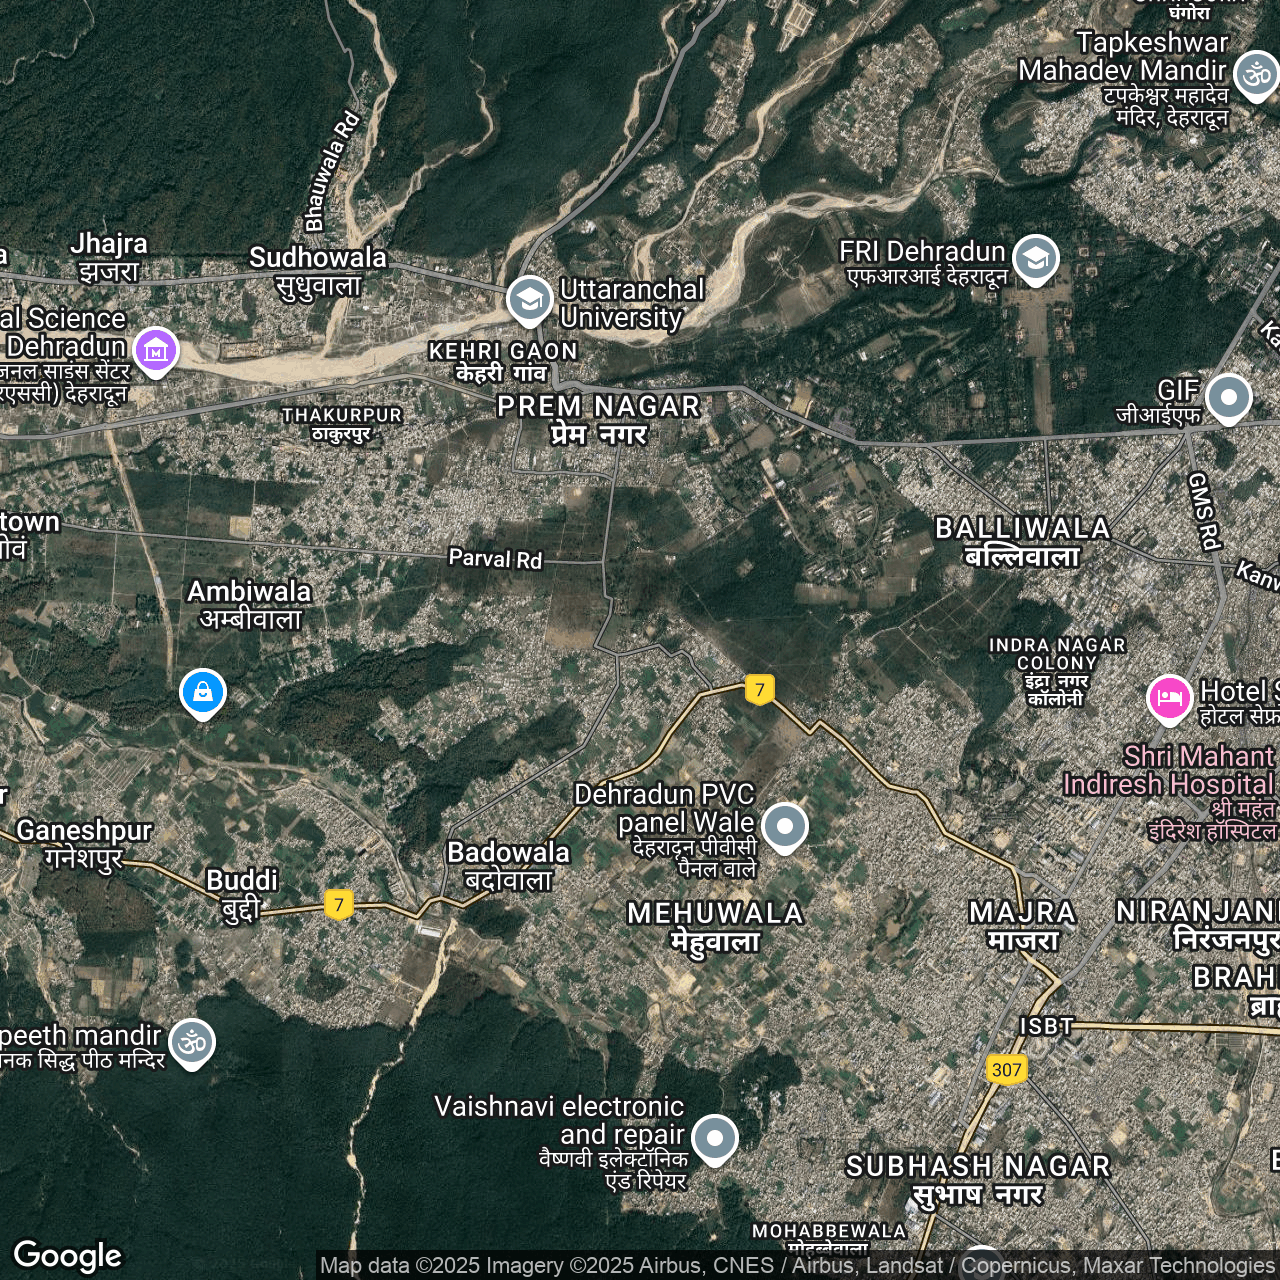The width and height of the screenshot is (1280, 1280).
Task: Select the FRI Dehradun graduation cap marker
Action: 1035,259
